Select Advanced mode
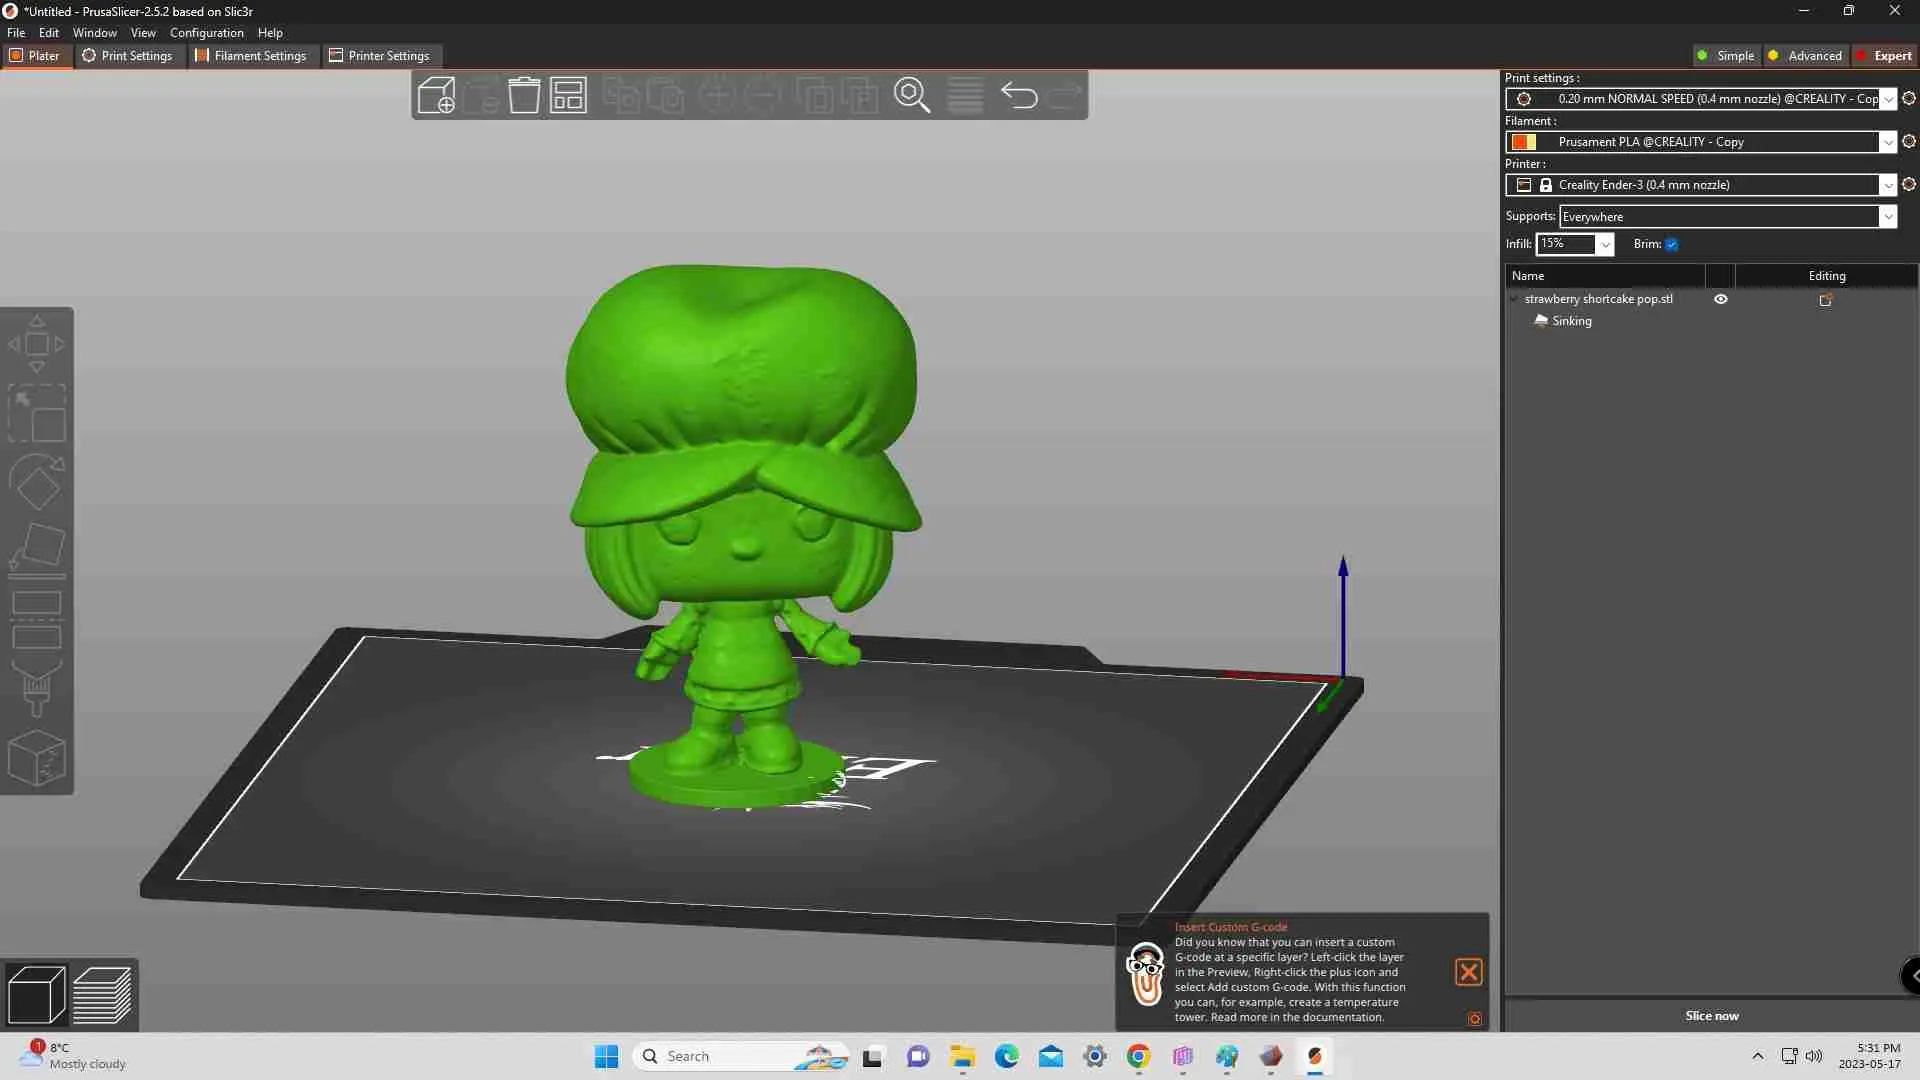The height and width of the screenshot is (1080, 1920). coord(1805,56)
